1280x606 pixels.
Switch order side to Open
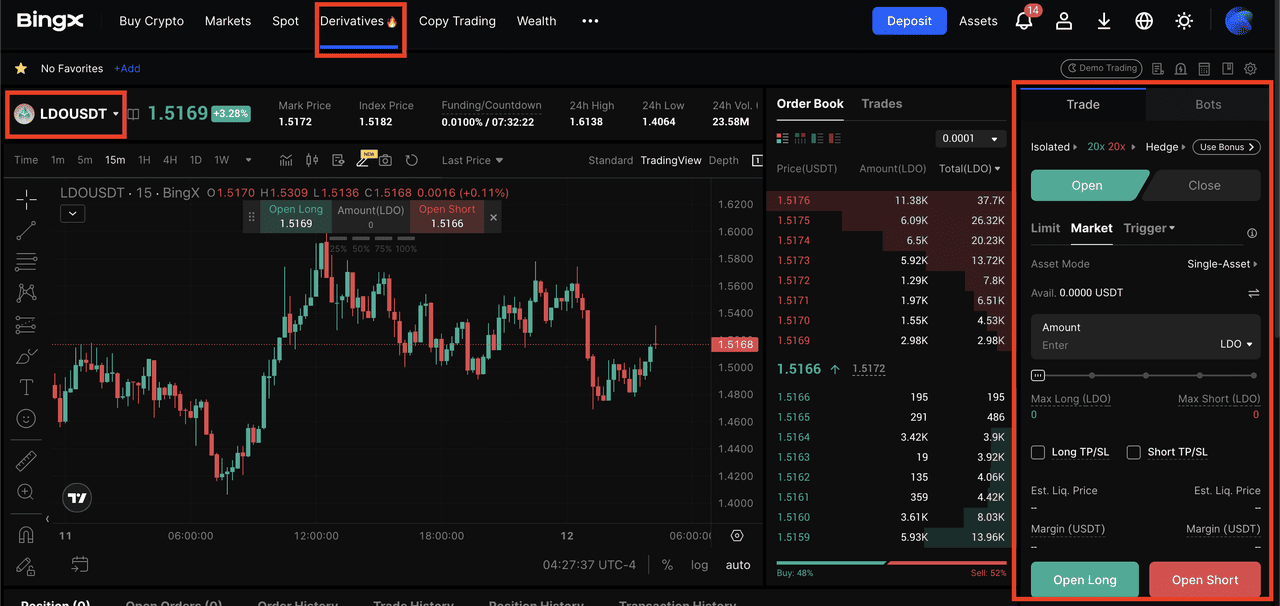[x=1088, y=185]
